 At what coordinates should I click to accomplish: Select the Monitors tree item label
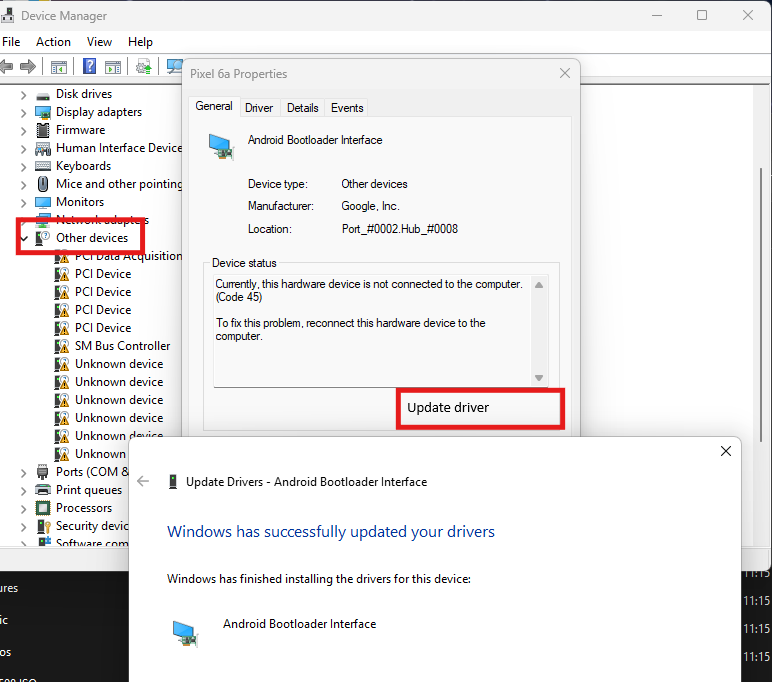click(x=80, y=202)
